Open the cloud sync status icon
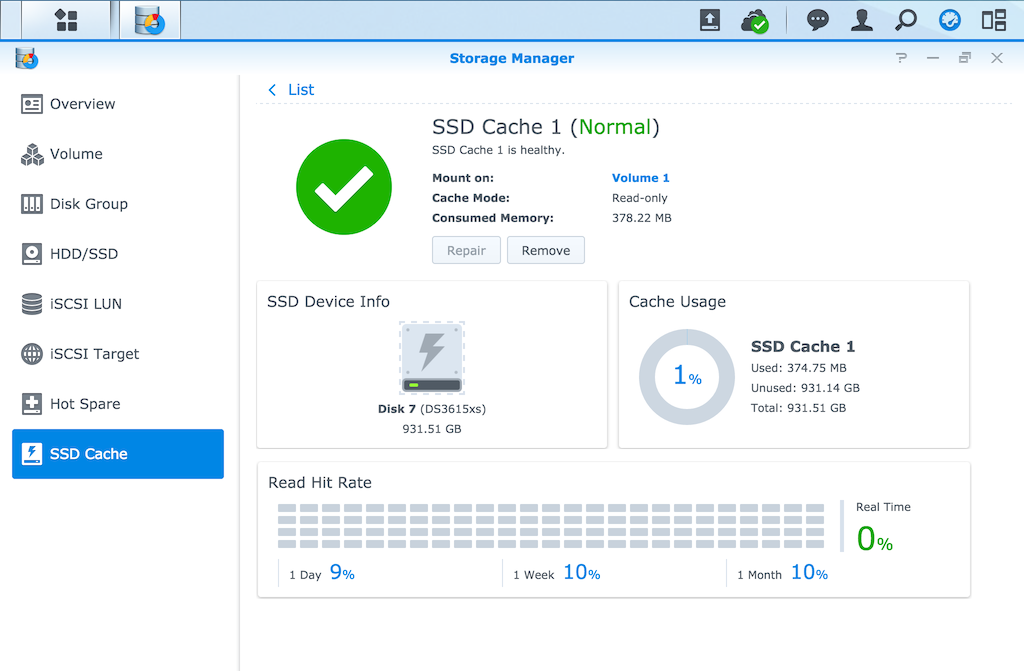 [755, 21]
